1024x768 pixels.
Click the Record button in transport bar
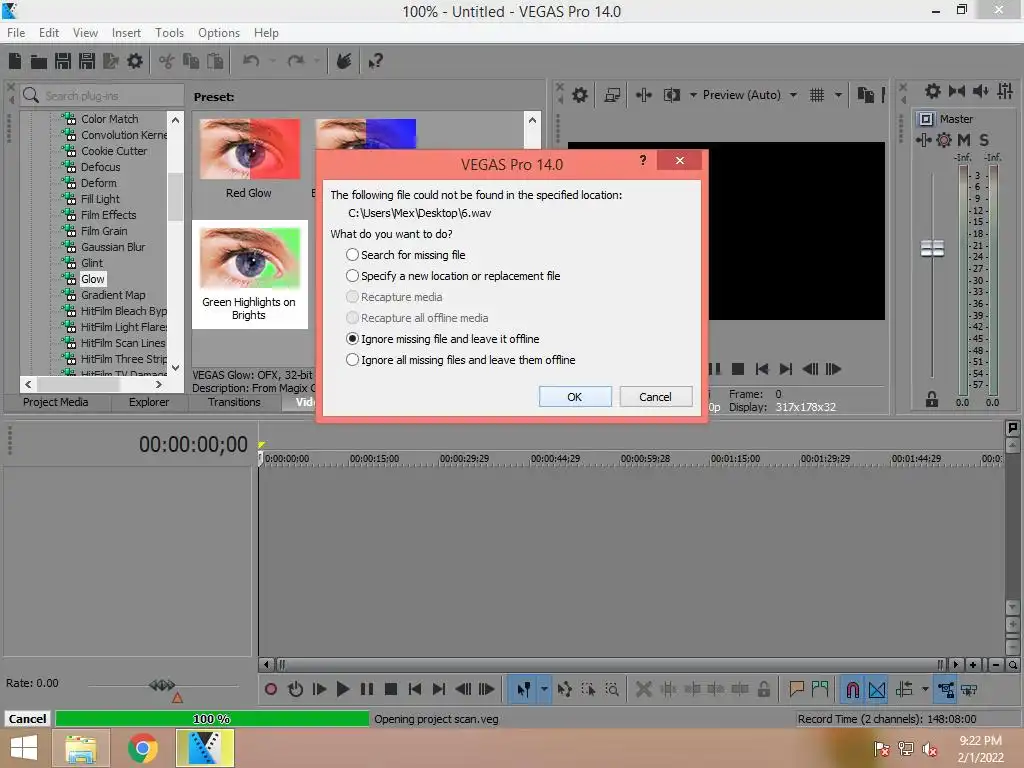(270, 689)
